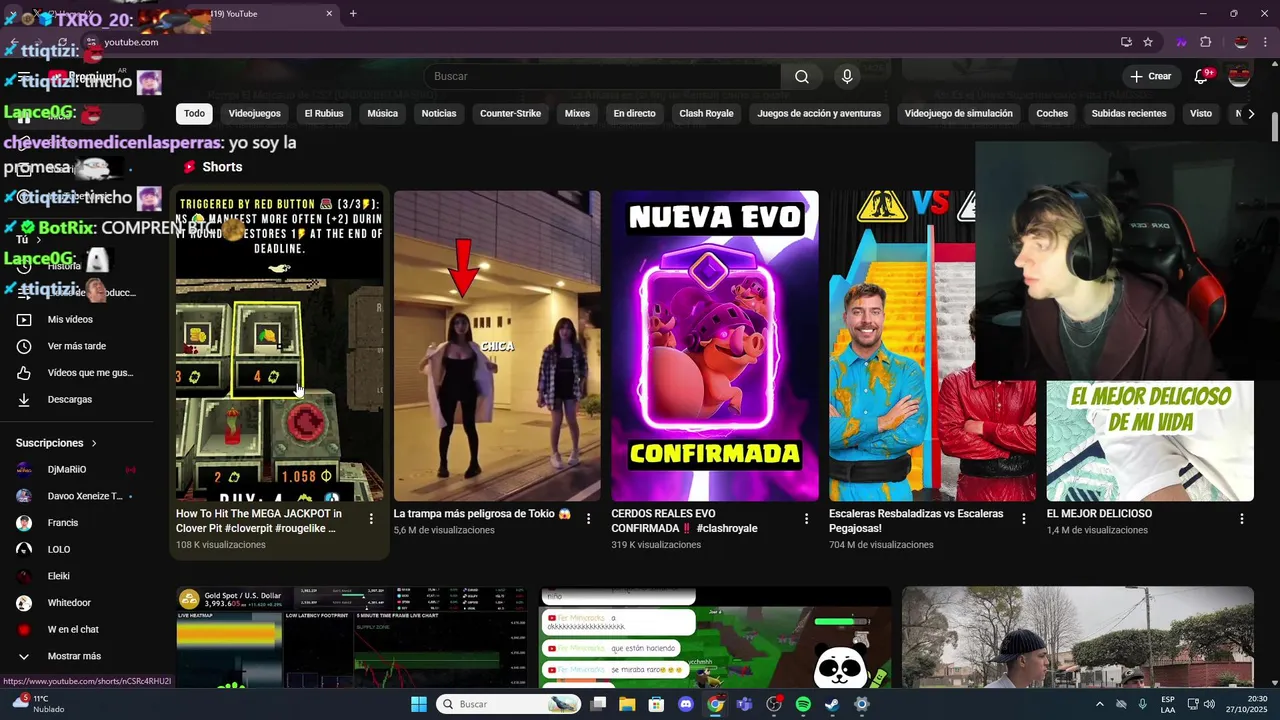Select the 'En directo' filter chip
The width and height of the screenshot is (1280, 720).
tap(635, 114)
